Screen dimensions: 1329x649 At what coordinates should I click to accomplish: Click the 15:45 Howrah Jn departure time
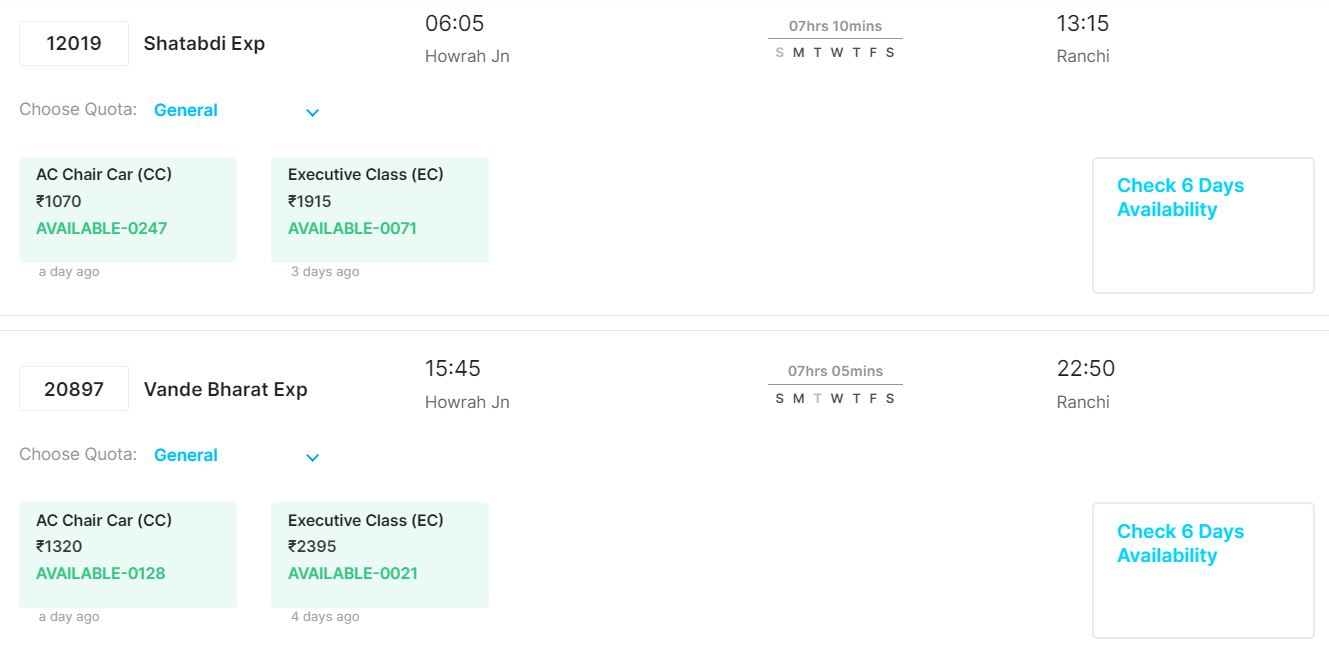click(453, 369)
